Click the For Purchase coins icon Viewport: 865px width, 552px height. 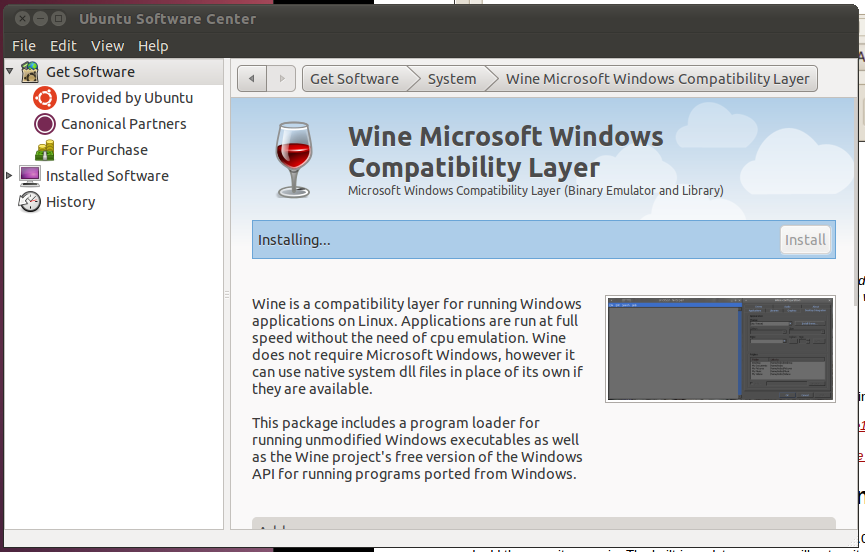tap(45, 150)
